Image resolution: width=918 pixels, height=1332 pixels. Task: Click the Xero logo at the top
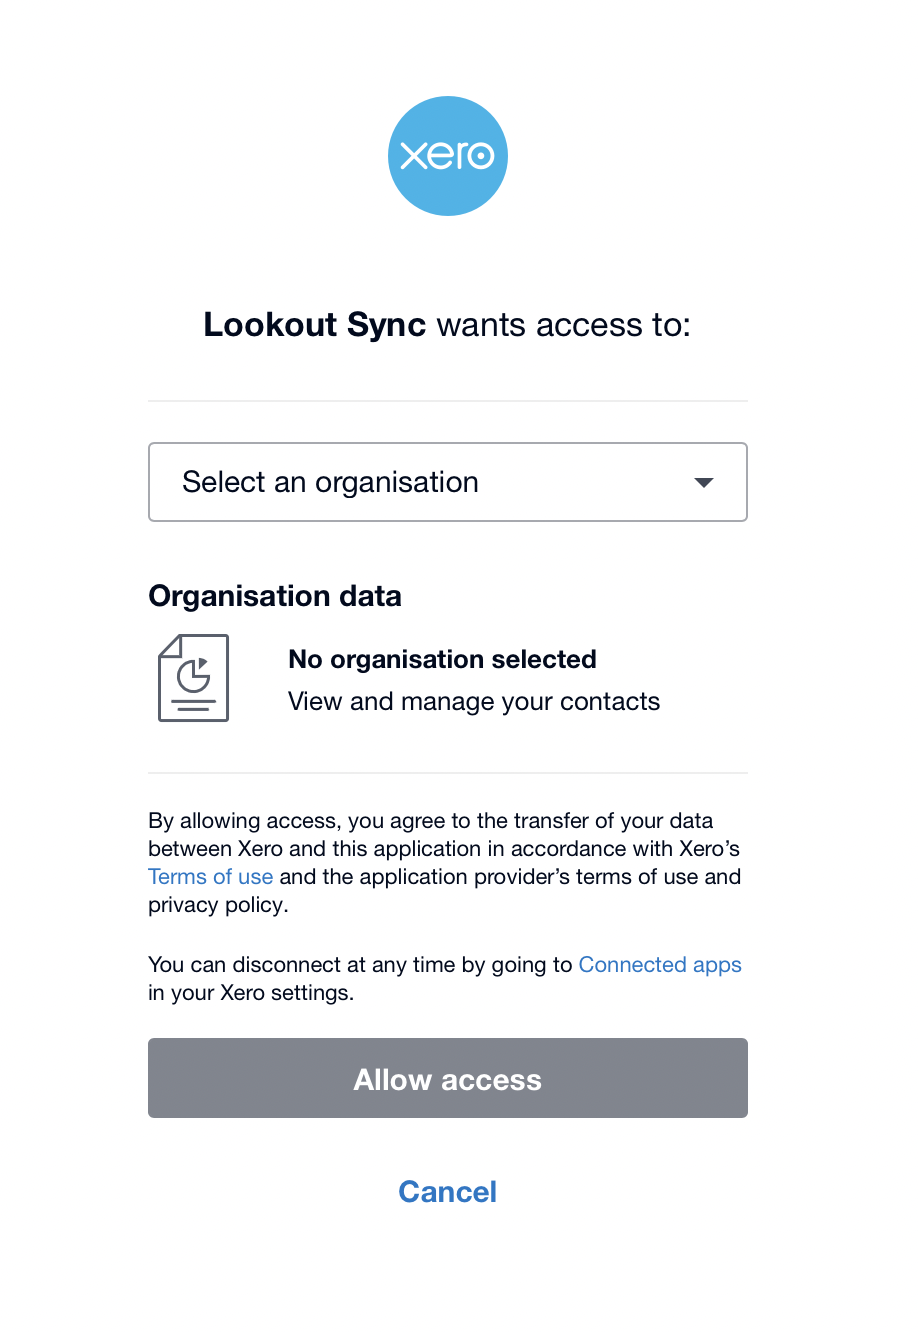pos(448,156)
